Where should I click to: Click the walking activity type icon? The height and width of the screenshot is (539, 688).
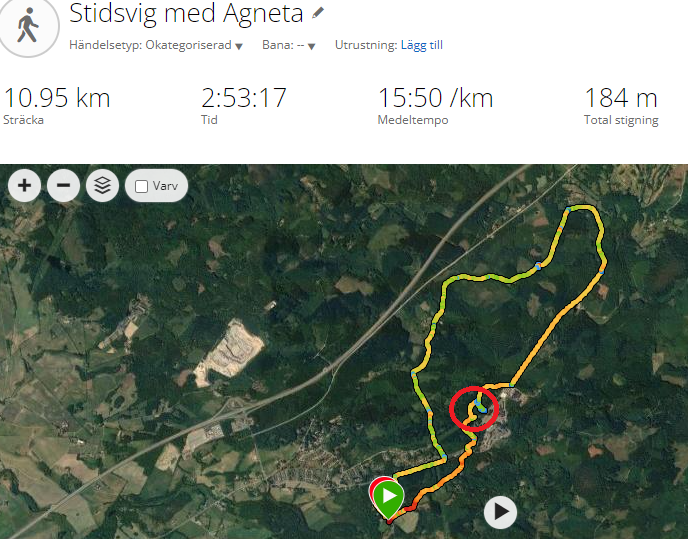[27, 25]
